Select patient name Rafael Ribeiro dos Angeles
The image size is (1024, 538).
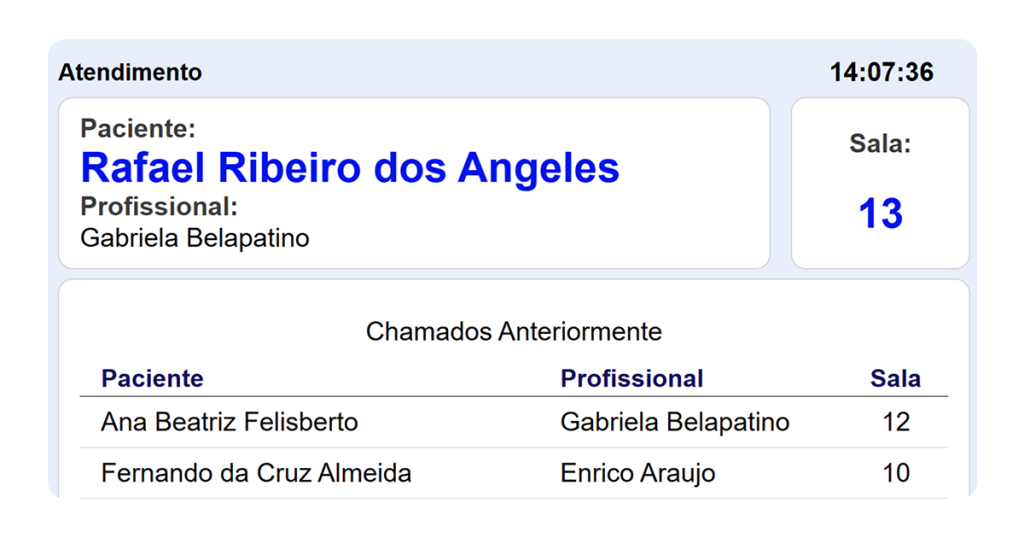(349, 168)
